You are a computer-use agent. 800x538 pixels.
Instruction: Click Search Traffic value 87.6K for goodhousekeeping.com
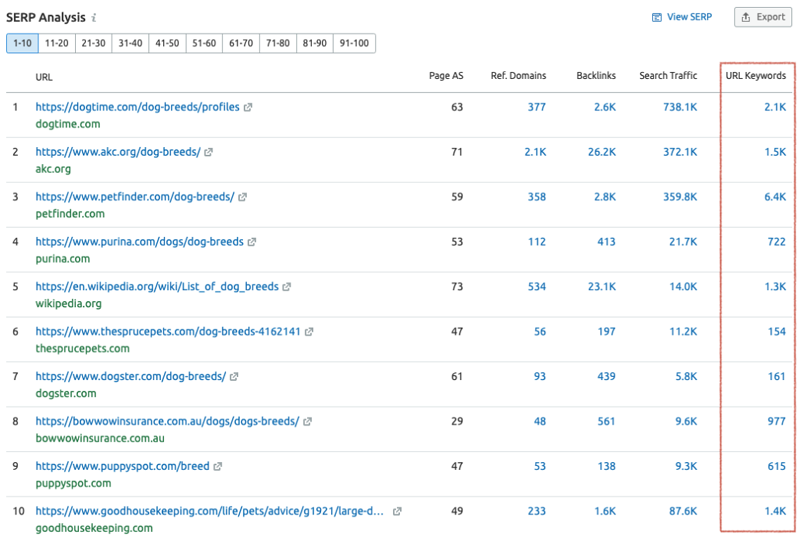[683, 511]
